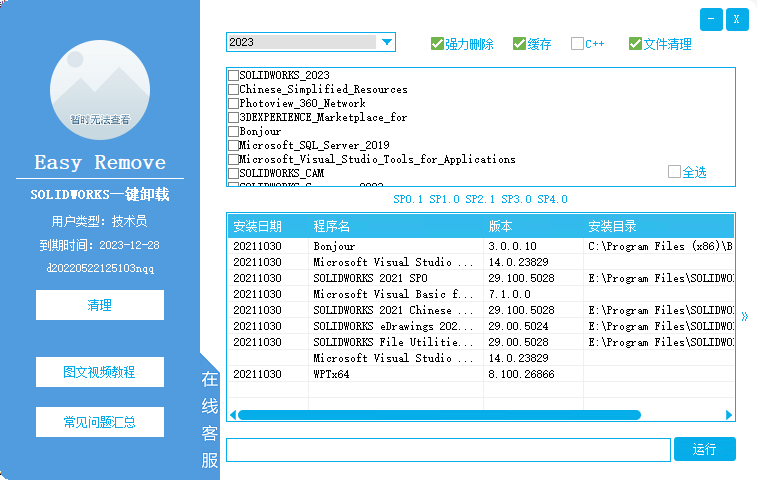
Task: Click the 清理 clean button
Action: [x=100, y=305]
